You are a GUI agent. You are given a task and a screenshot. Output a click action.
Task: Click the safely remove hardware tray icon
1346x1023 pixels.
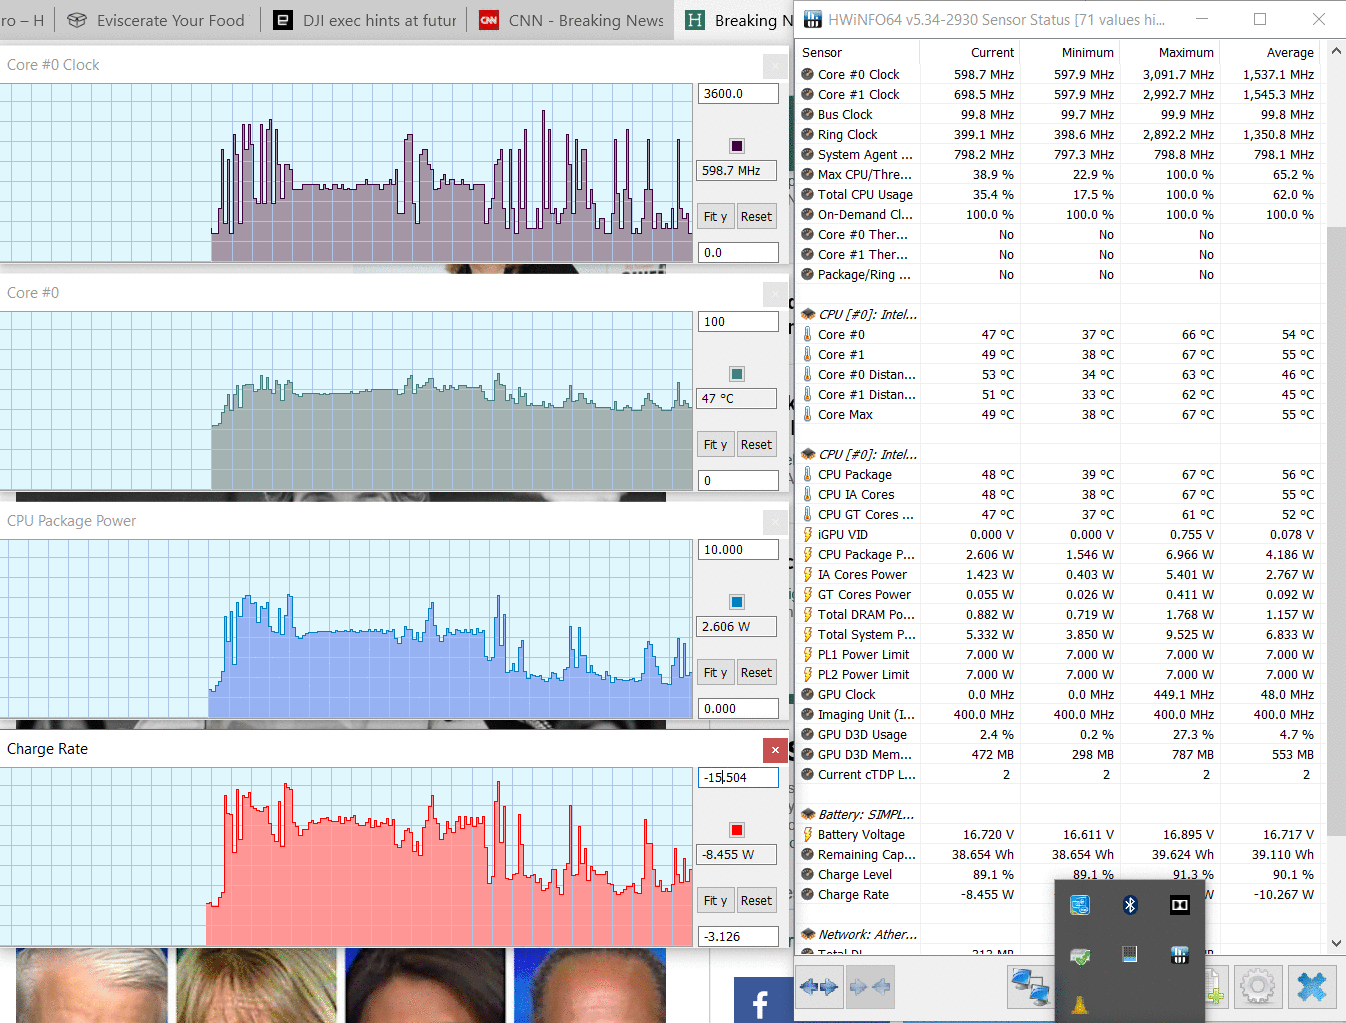point(1080,956)
